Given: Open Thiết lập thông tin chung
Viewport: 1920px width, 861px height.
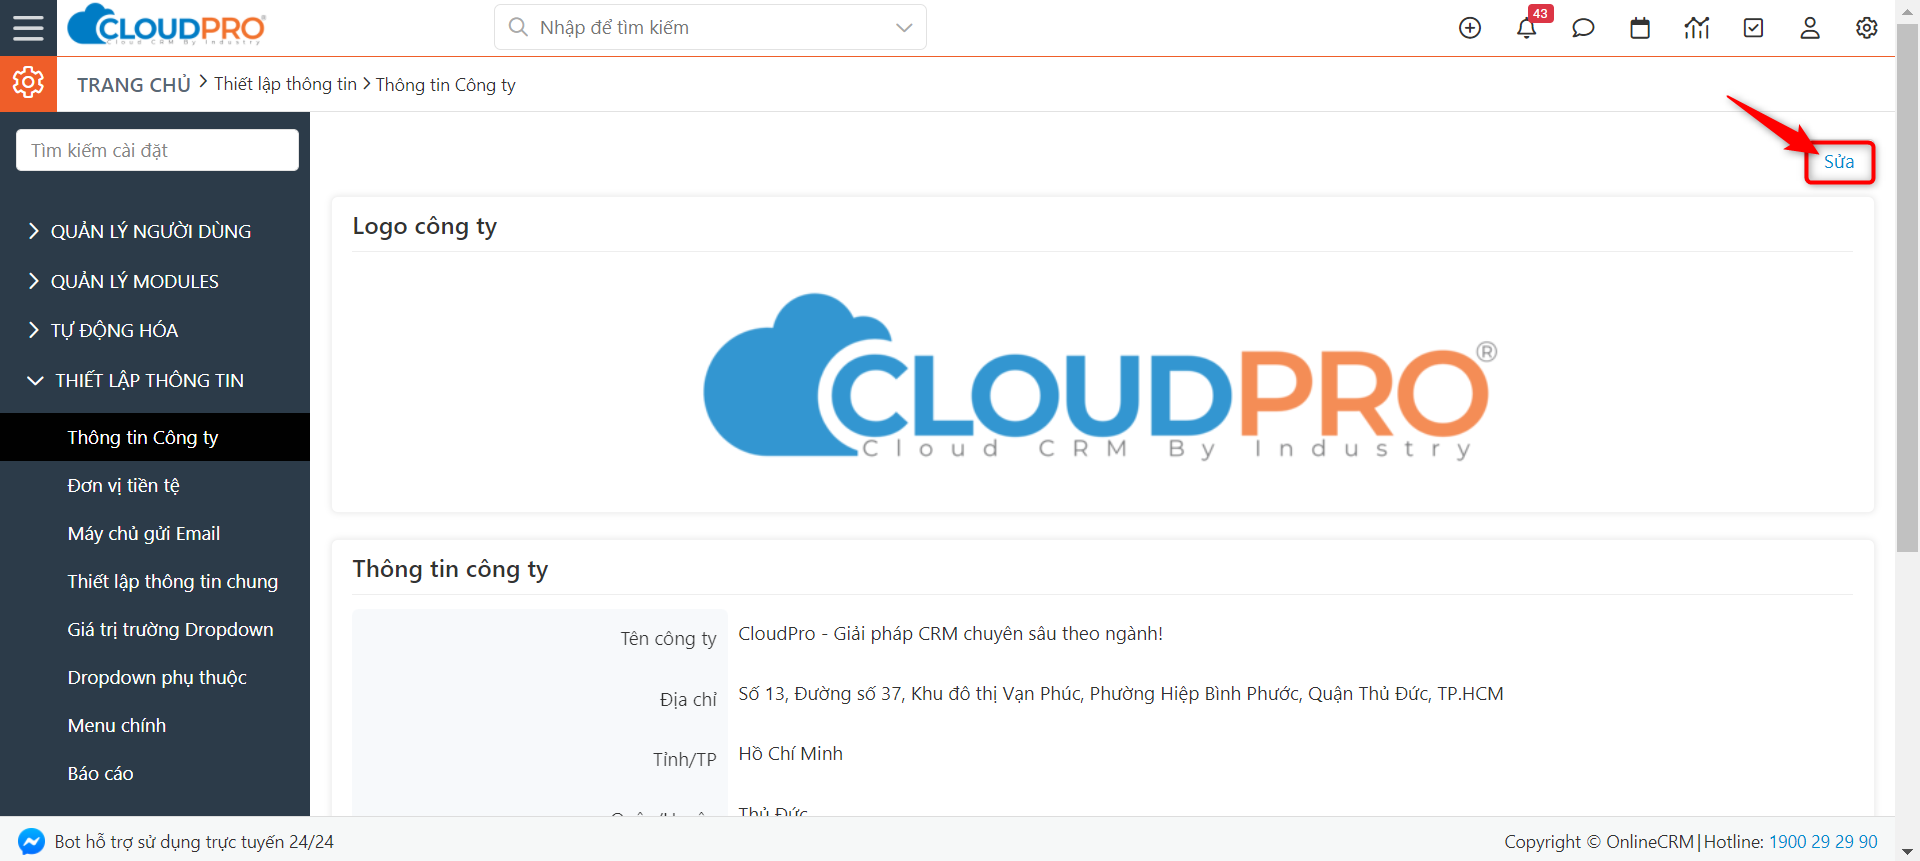Looking at the screenshot, I should coord(173,581).
